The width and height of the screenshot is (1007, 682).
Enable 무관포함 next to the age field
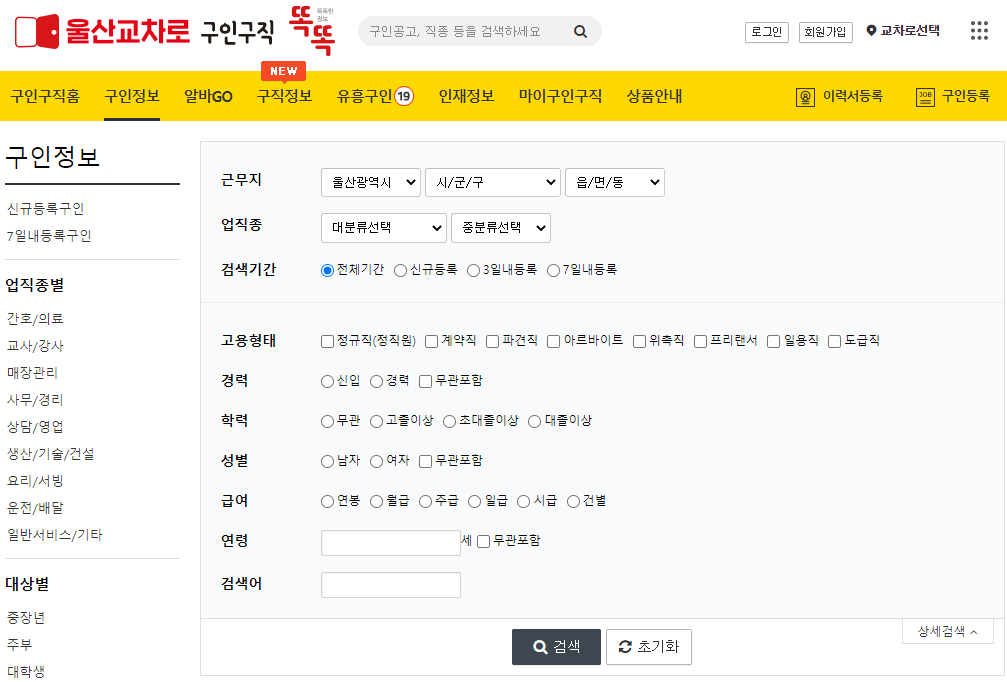482,542
